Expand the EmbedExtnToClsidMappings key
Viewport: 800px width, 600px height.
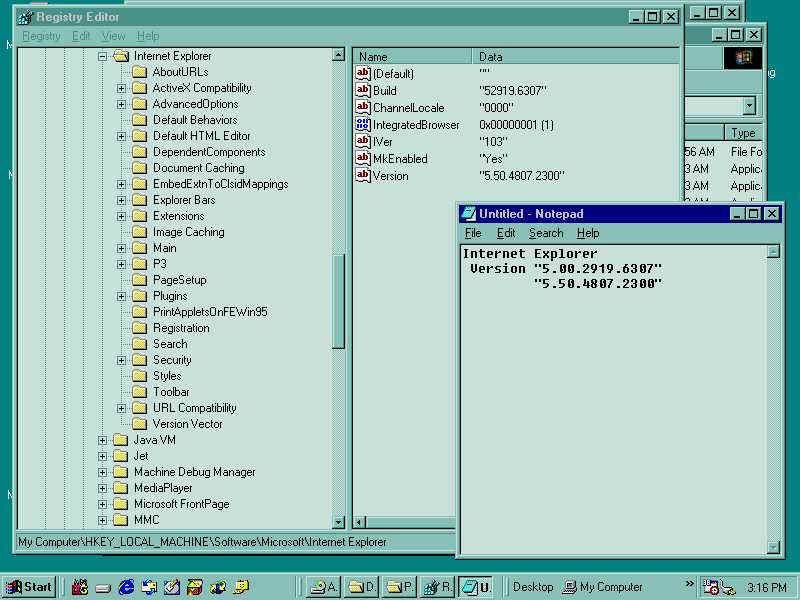point(121,184)
